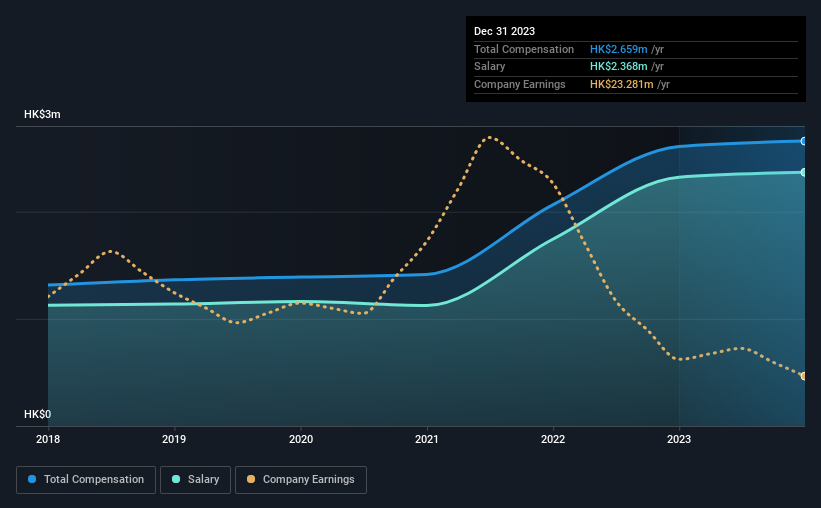Click the HK$0 y-axis label
Viewport: 821px width, 508px height.
pyautogui.click(x=38, y=414)
